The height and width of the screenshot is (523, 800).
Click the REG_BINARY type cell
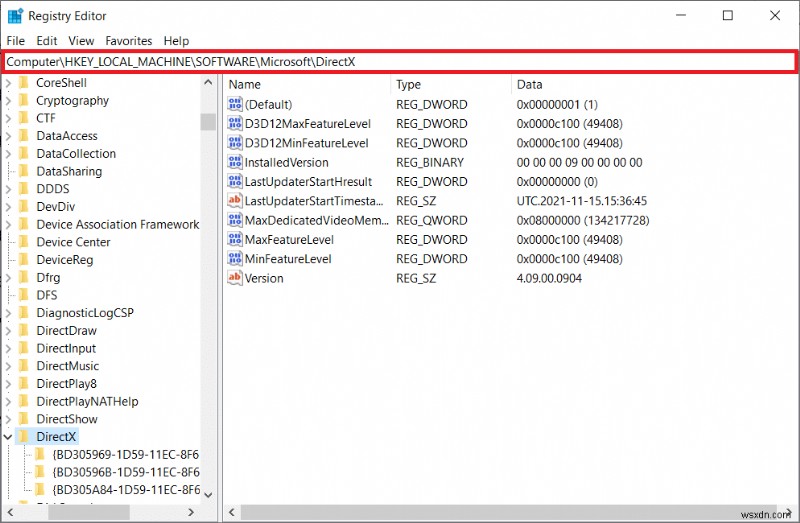(430, 162)
